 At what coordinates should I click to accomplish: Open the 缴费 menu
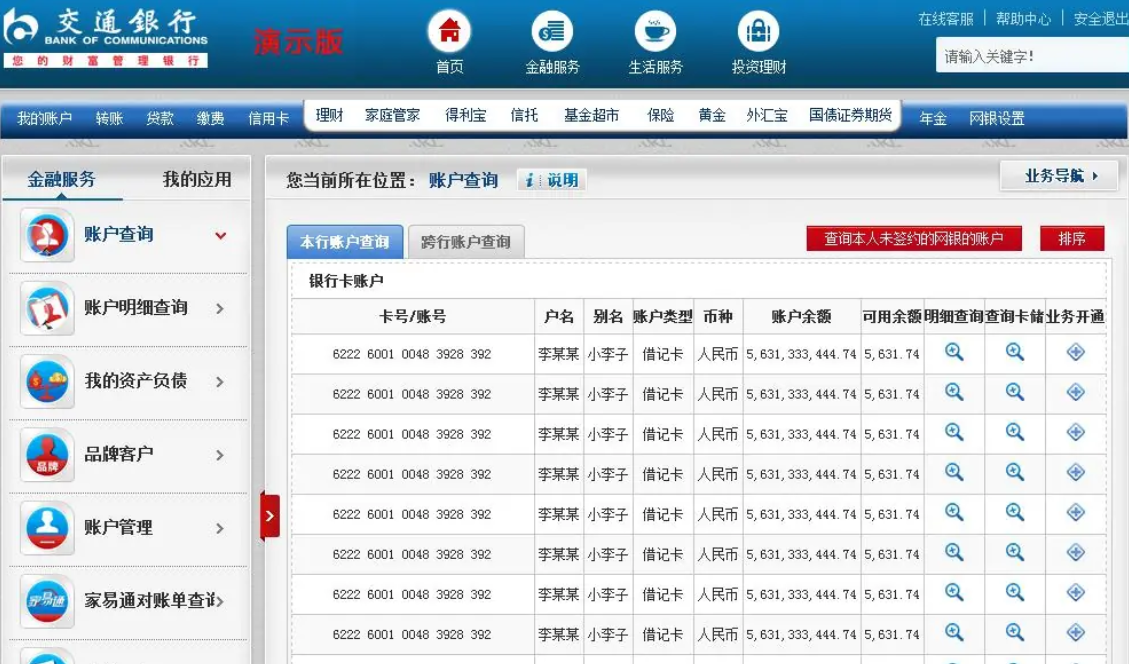(210, 118)
